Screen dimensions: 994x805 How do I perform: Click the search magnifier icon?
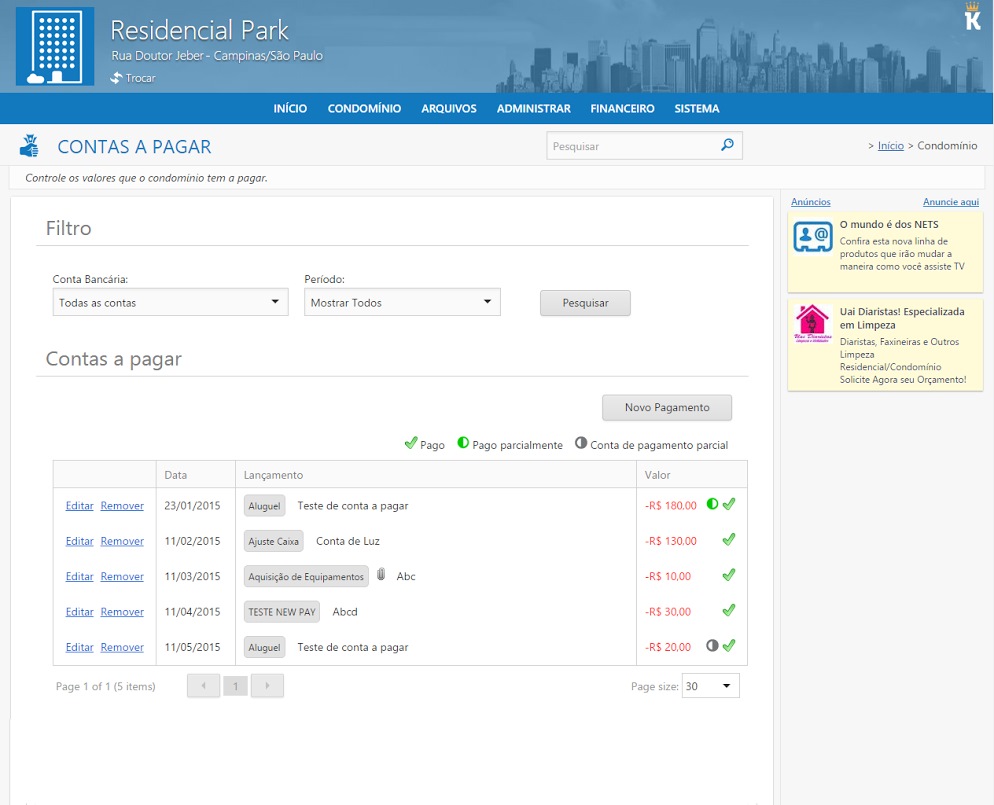pyautogui.click(x=727, y=145)
